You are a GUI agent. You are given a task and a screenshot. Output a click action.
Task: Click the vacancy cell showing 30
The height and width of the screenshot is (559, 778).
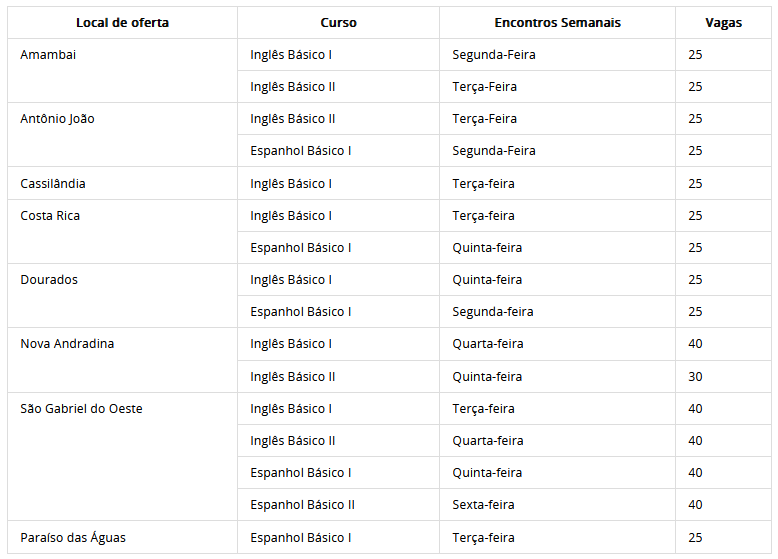[x=695, y=377]
